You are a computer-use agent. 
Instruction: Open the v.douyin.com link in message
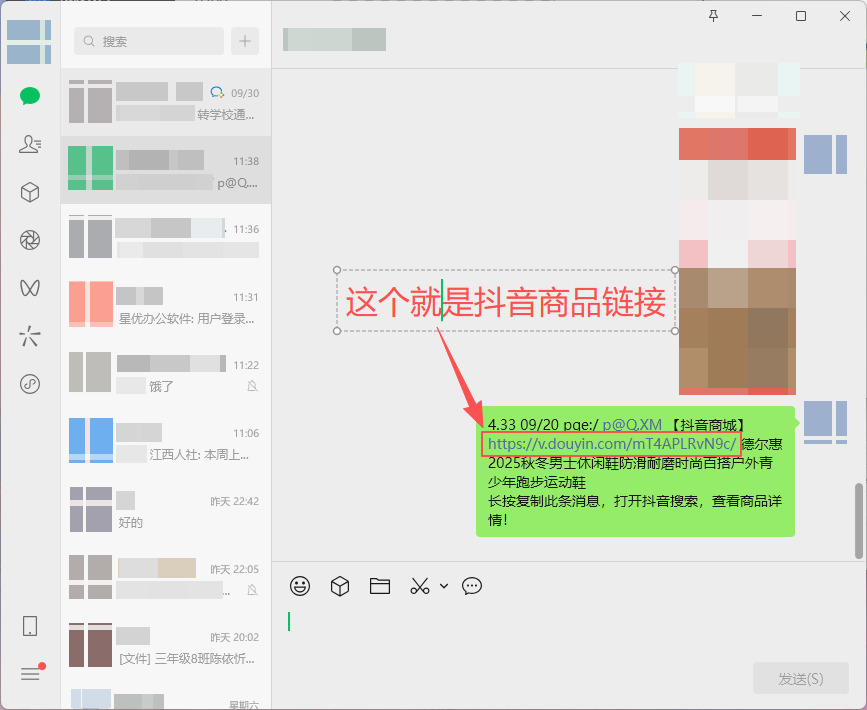(x=612, y=444)
